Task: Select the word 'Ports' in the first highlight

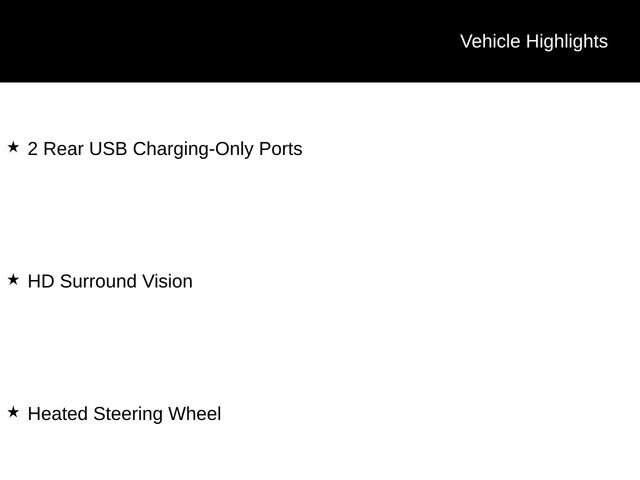Action: (x=281, y=149)
